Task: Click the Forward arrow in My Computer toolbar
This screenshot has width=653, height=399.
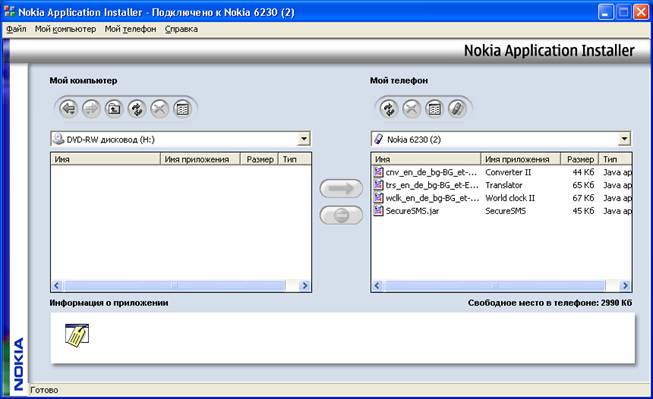Action: [91, 109]
